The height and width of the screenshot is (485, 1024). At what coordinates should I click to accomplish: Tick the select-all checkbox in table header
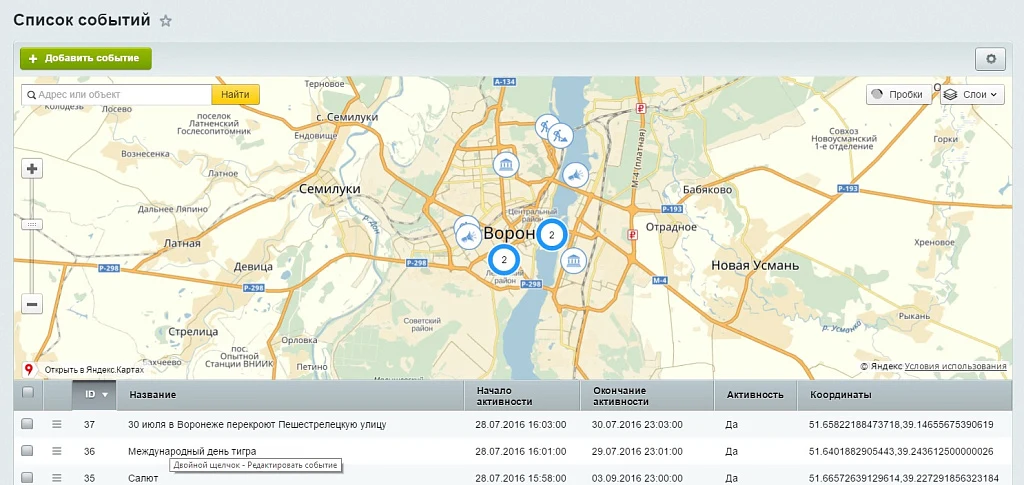pyautogui.click(x=27, y=393)
